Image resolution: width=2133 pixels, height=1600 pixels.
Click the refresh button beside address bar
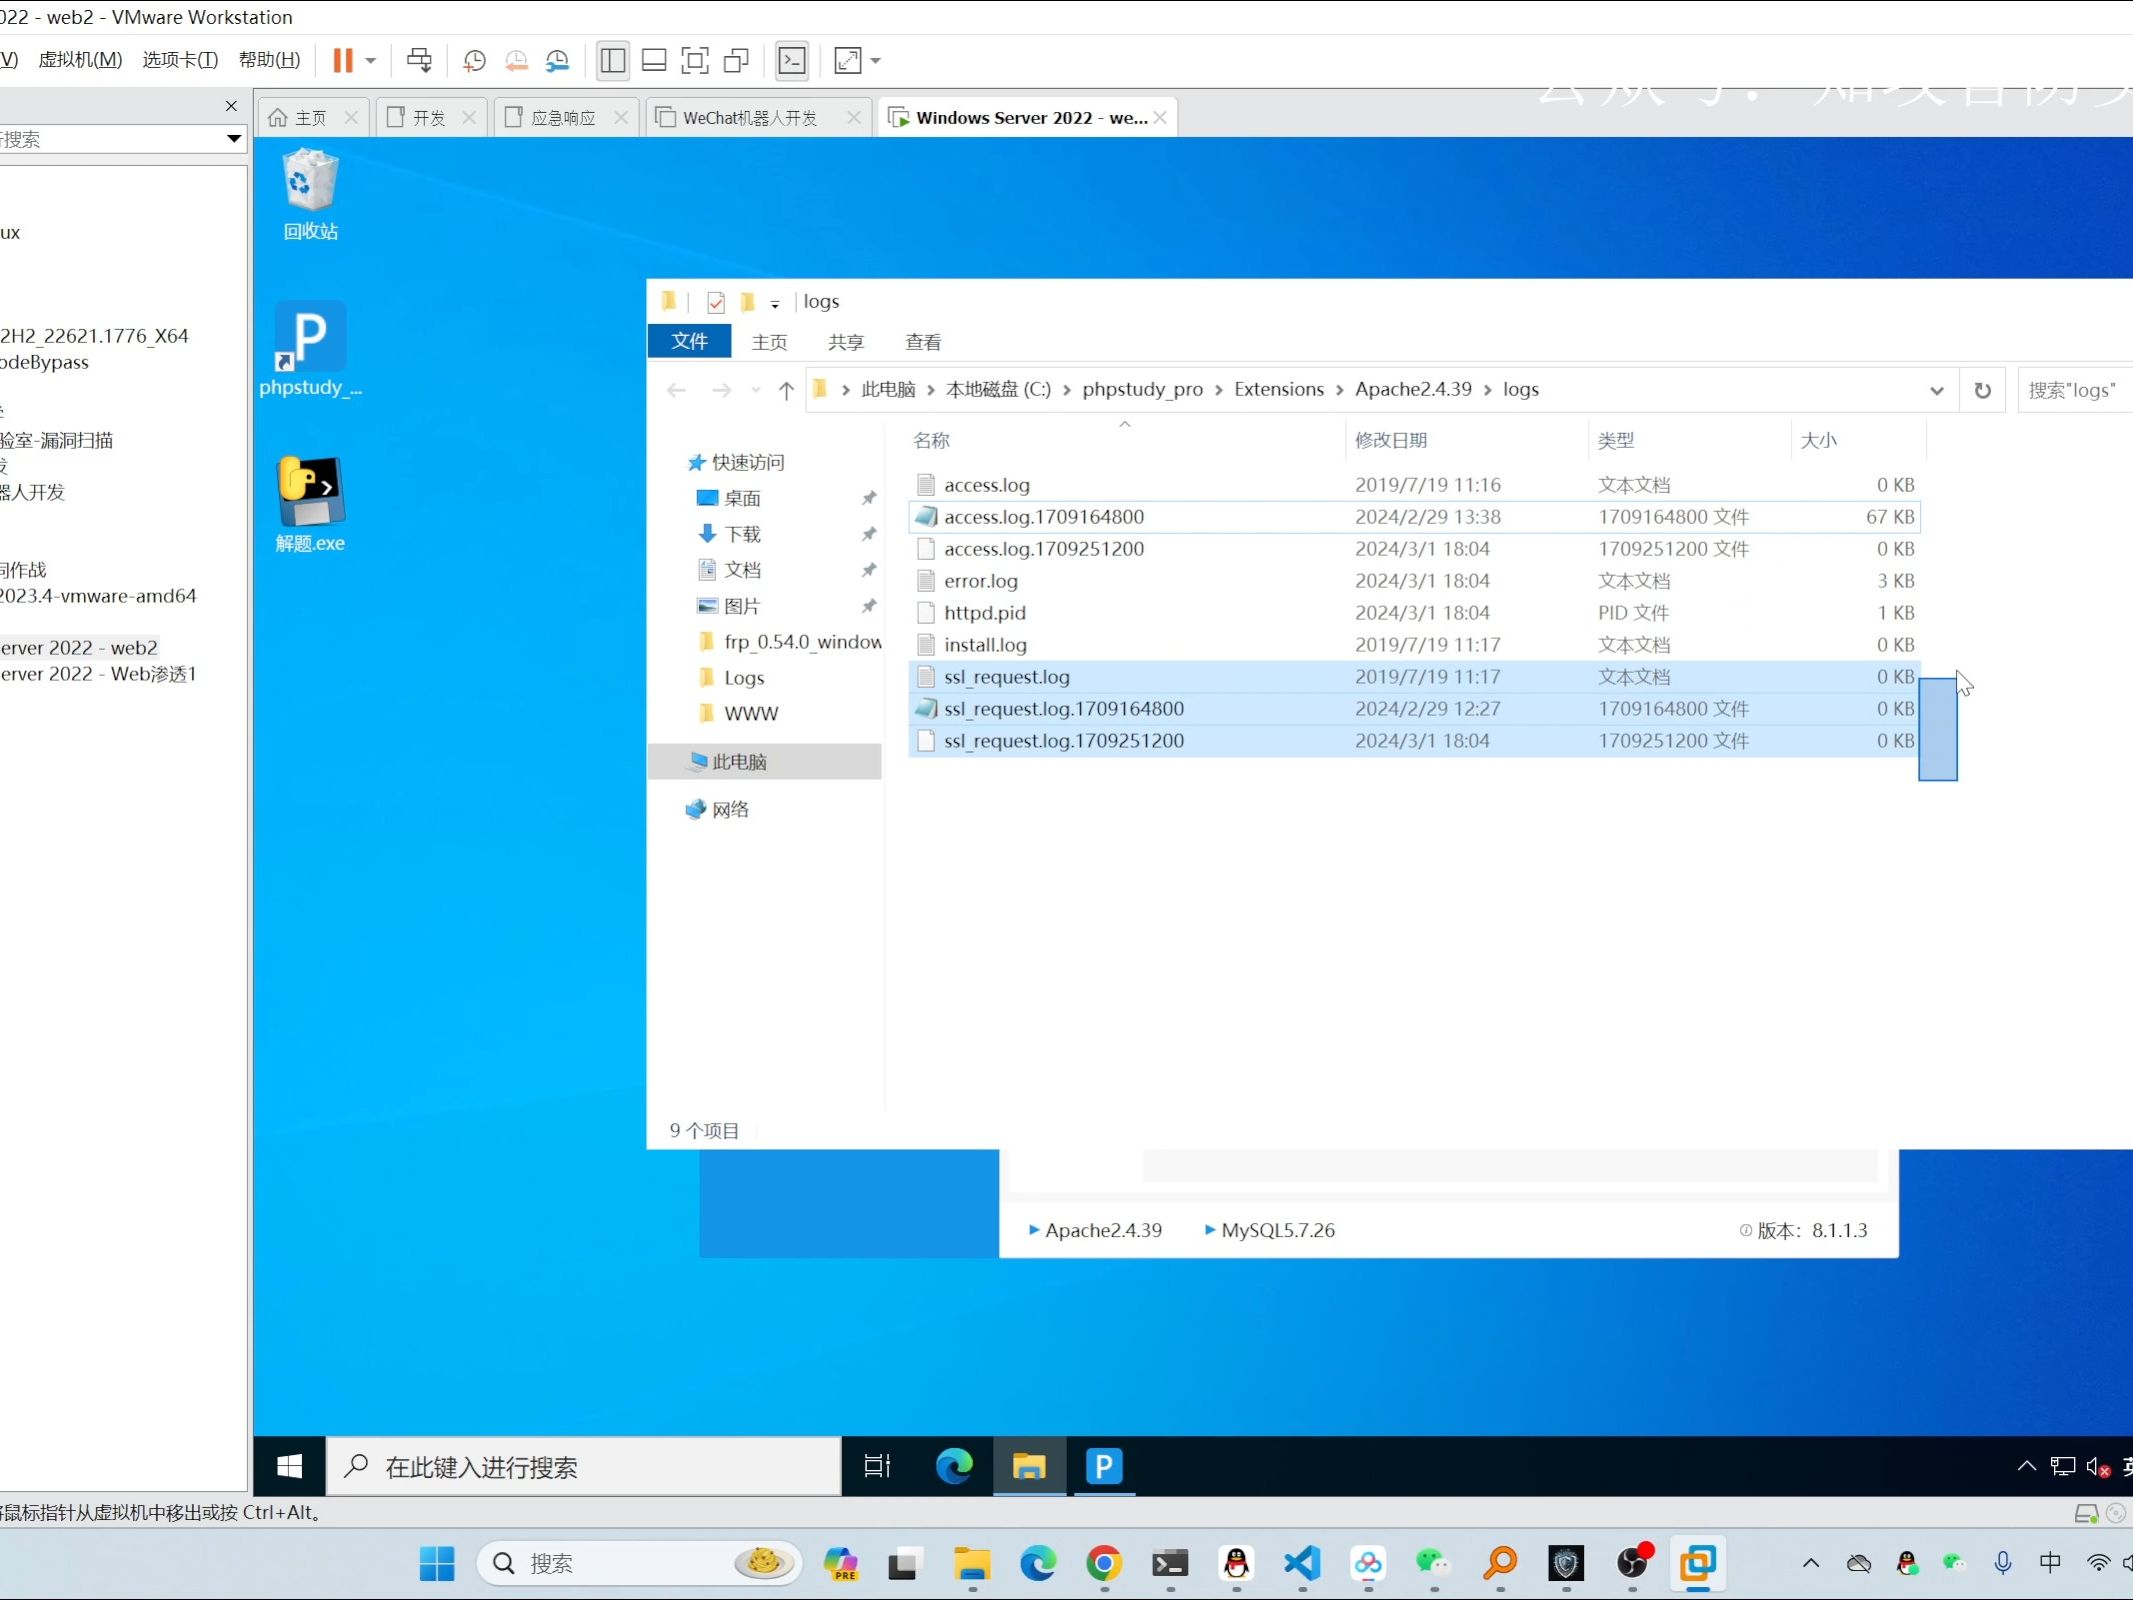(x=1982, y=390)
